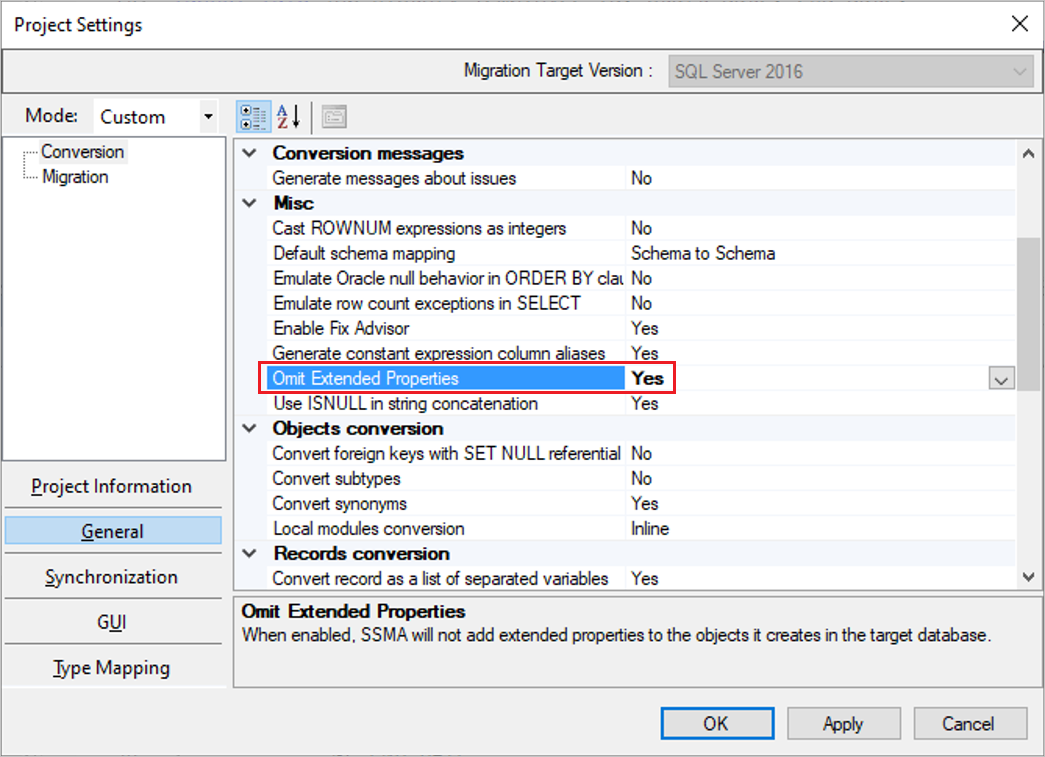Image resolution: width=1045 pixels, height=757 pixels.
Task: Open the Synchronization settings section
Action: (x=112, y=578)
